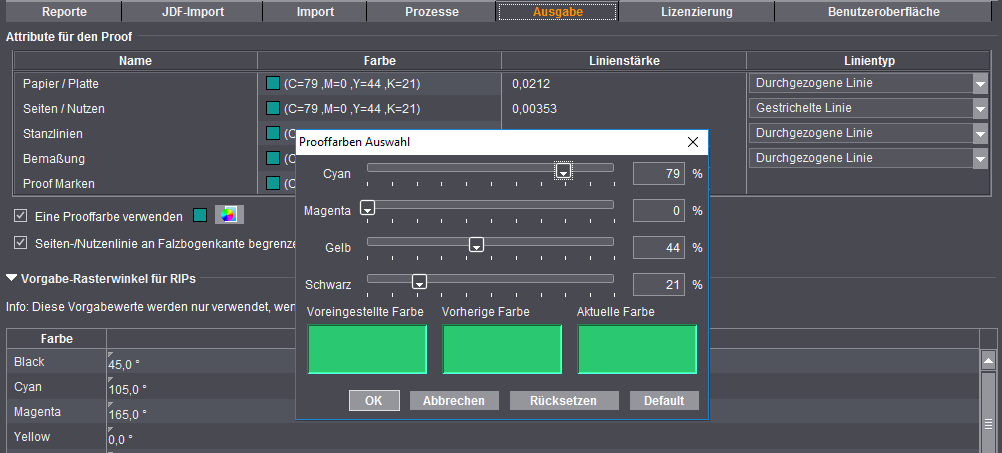Click the color swatch in Papier / Platte row
Image resolution: width=1002 pixels, height=453 pixels.
click(273, 84)
